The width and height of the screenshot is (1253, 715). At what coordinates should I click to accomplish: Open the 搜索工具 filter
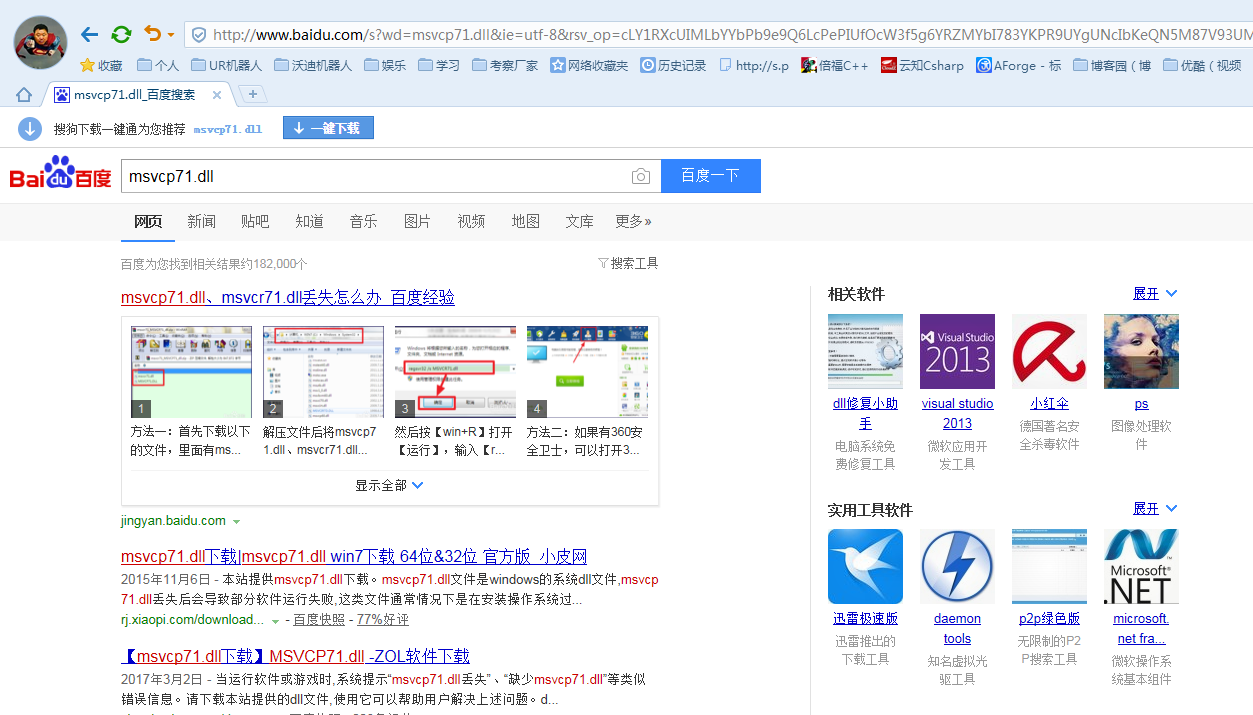[628, 263]
